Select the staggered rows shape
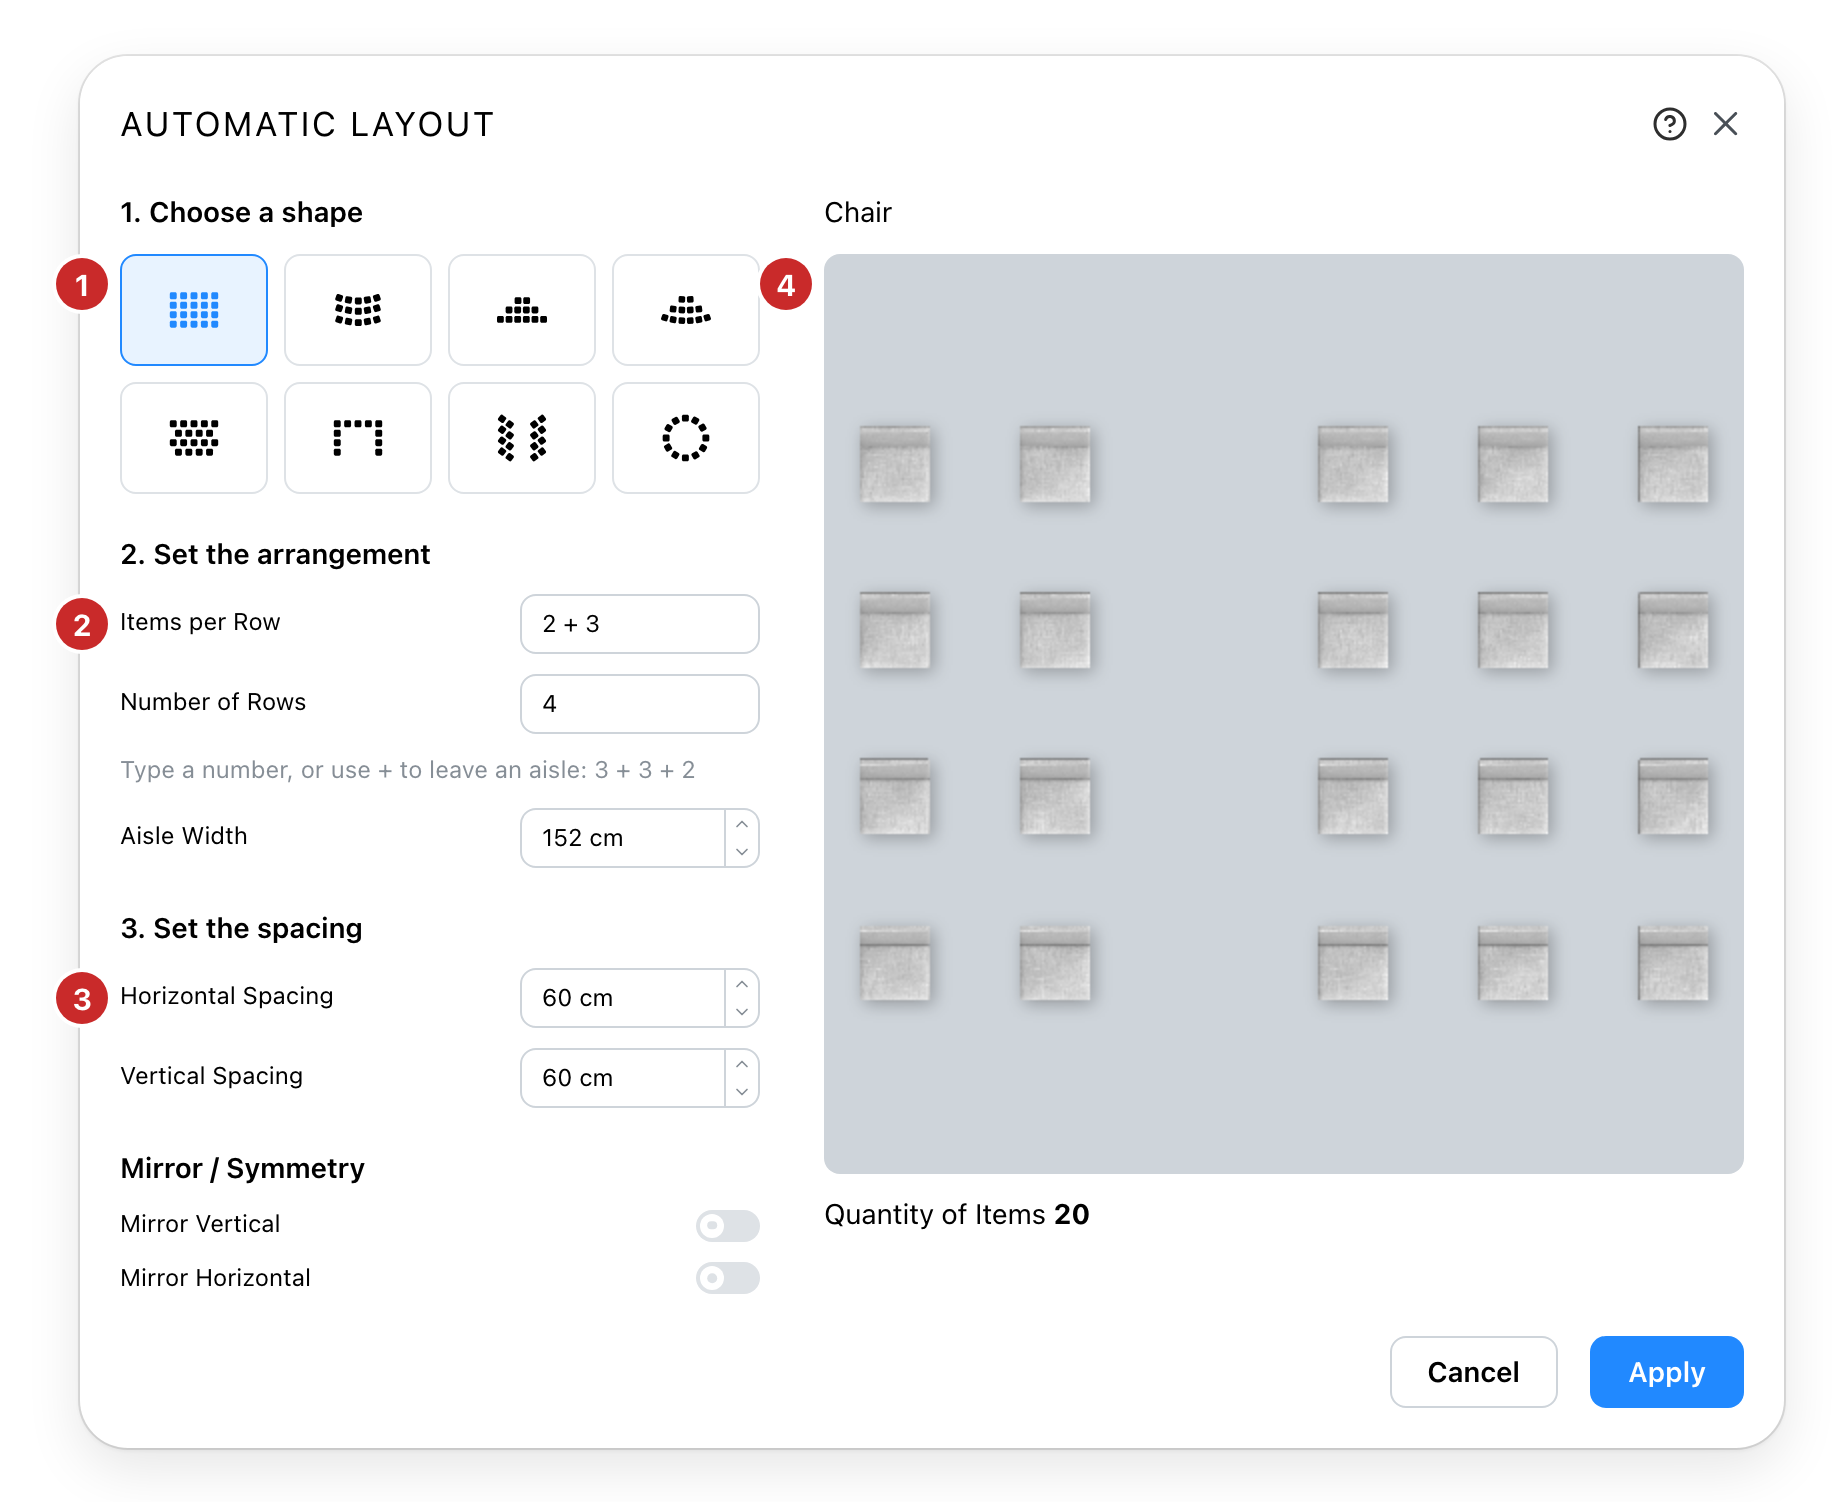Image resolution: width=1840 pixels, height=1502 pixels. [x=194, y=438]
